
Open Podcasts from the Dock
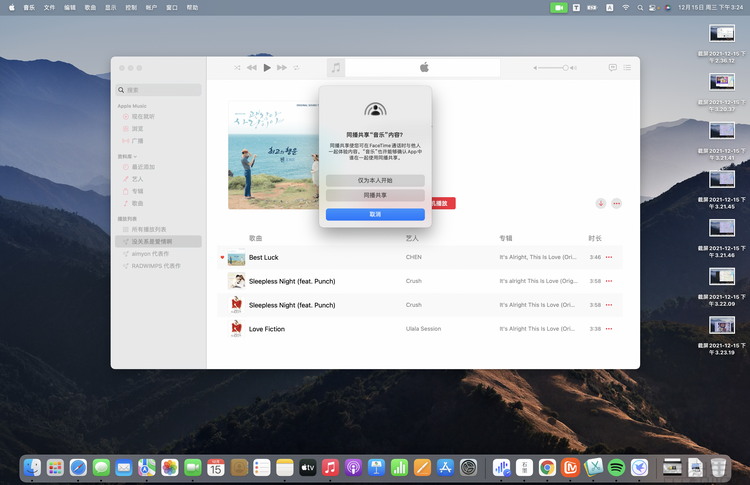click(353, 467)
